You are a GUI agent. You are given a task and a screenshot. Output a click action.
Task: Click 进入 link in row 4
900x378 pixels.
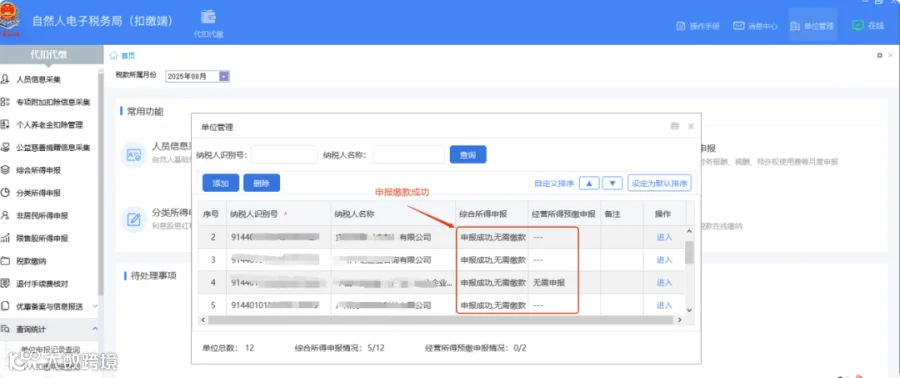664,282
